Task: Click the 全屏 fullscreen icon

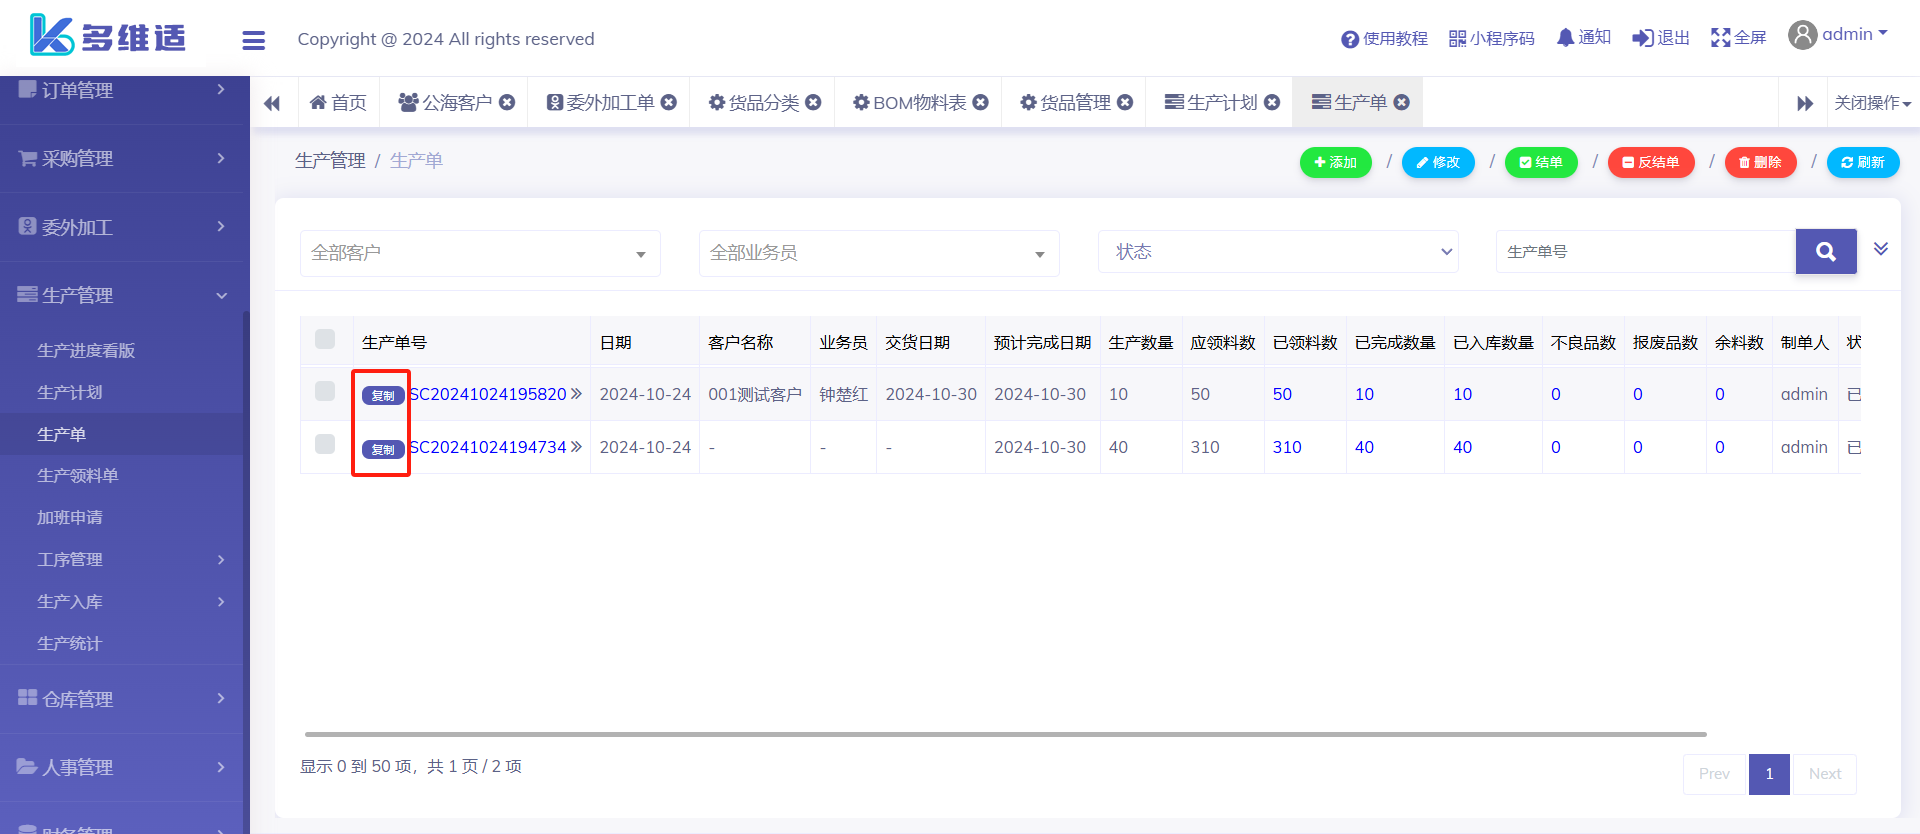Action: coord(1720,38)
